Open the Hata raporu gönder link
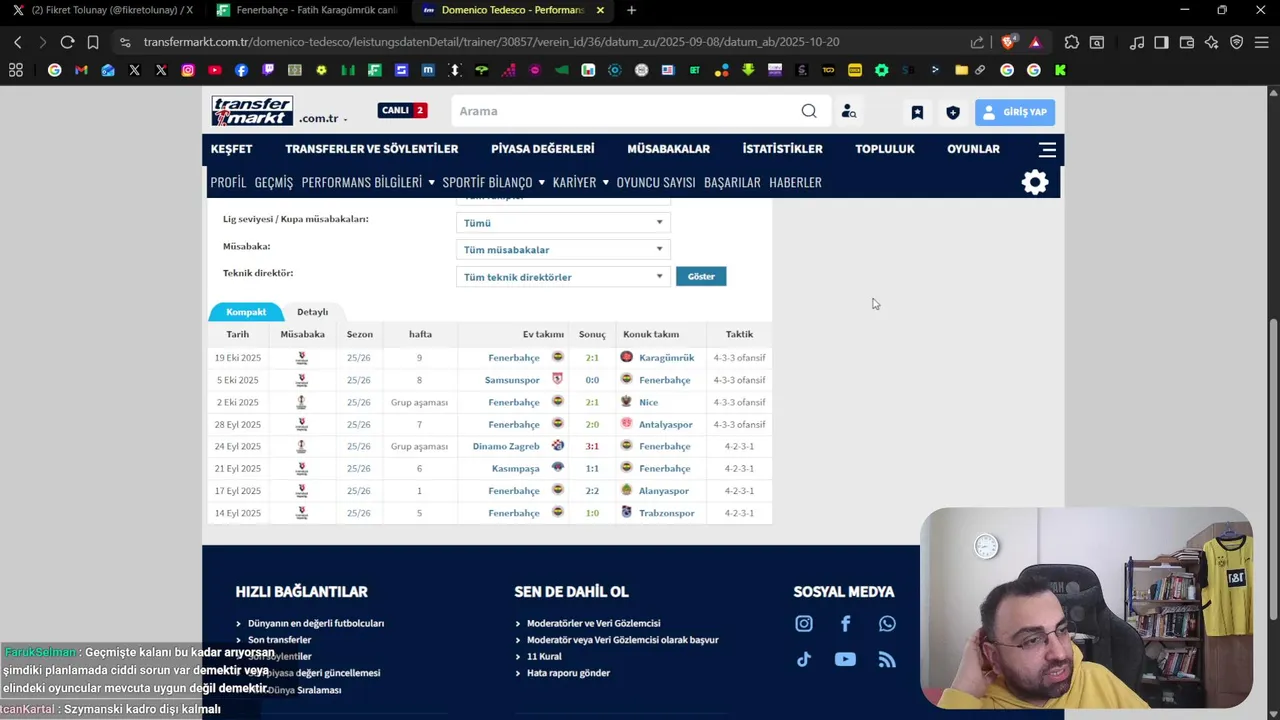This screenshot has height=720, width=1280. click(568, 673)
